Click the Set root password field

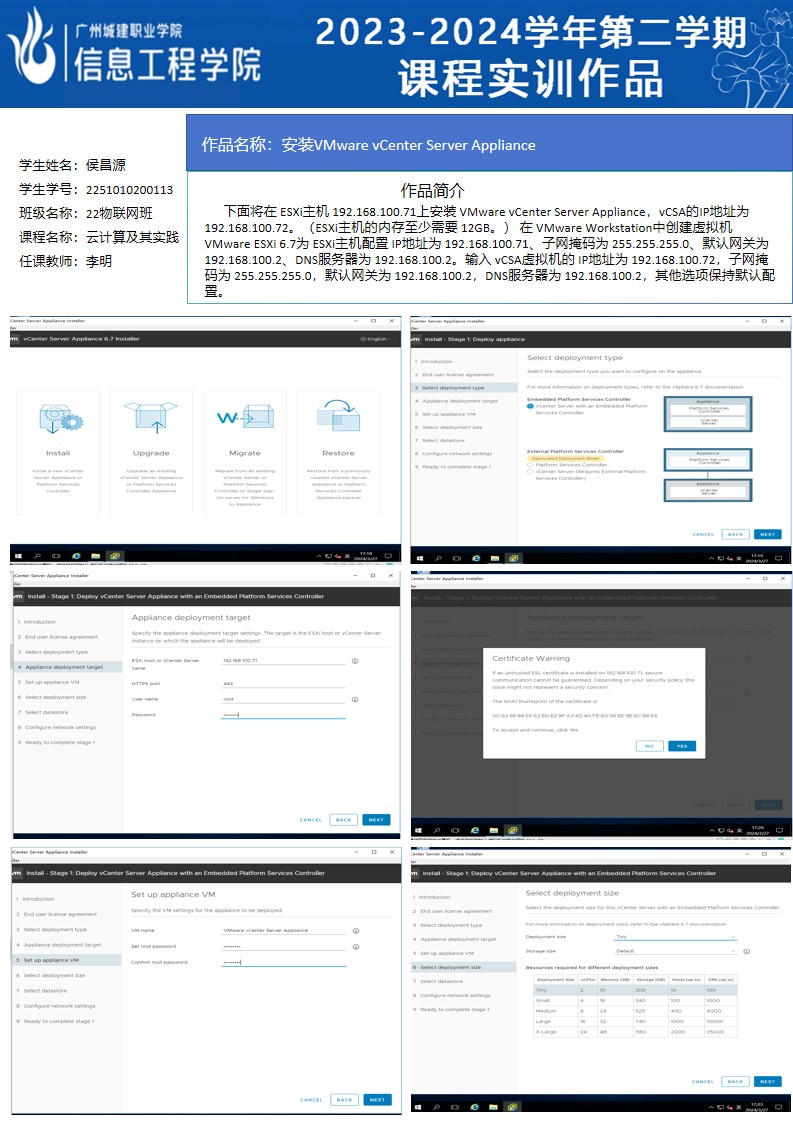click(283, 946)
